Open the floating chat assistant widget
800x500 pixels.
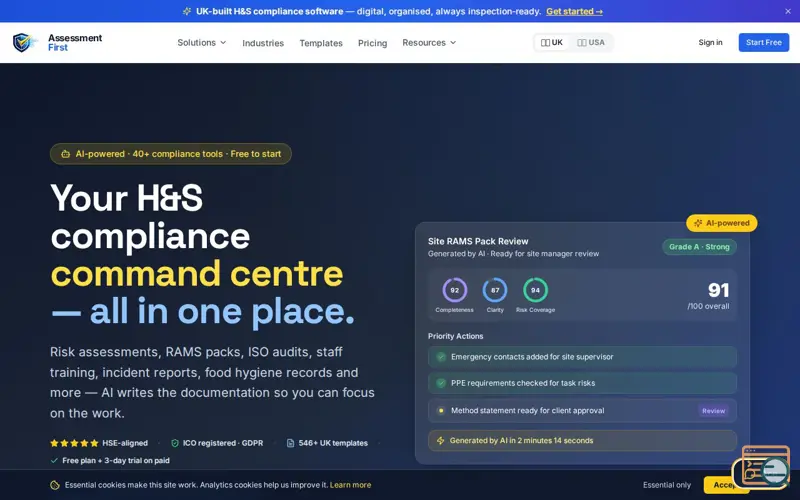point(762,467)
